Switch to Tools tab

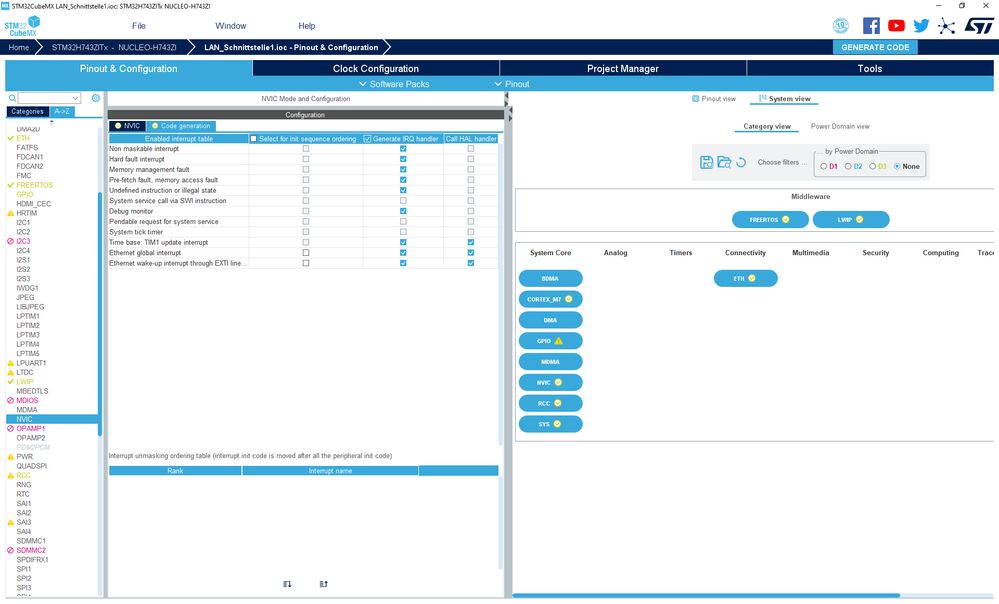870,68
